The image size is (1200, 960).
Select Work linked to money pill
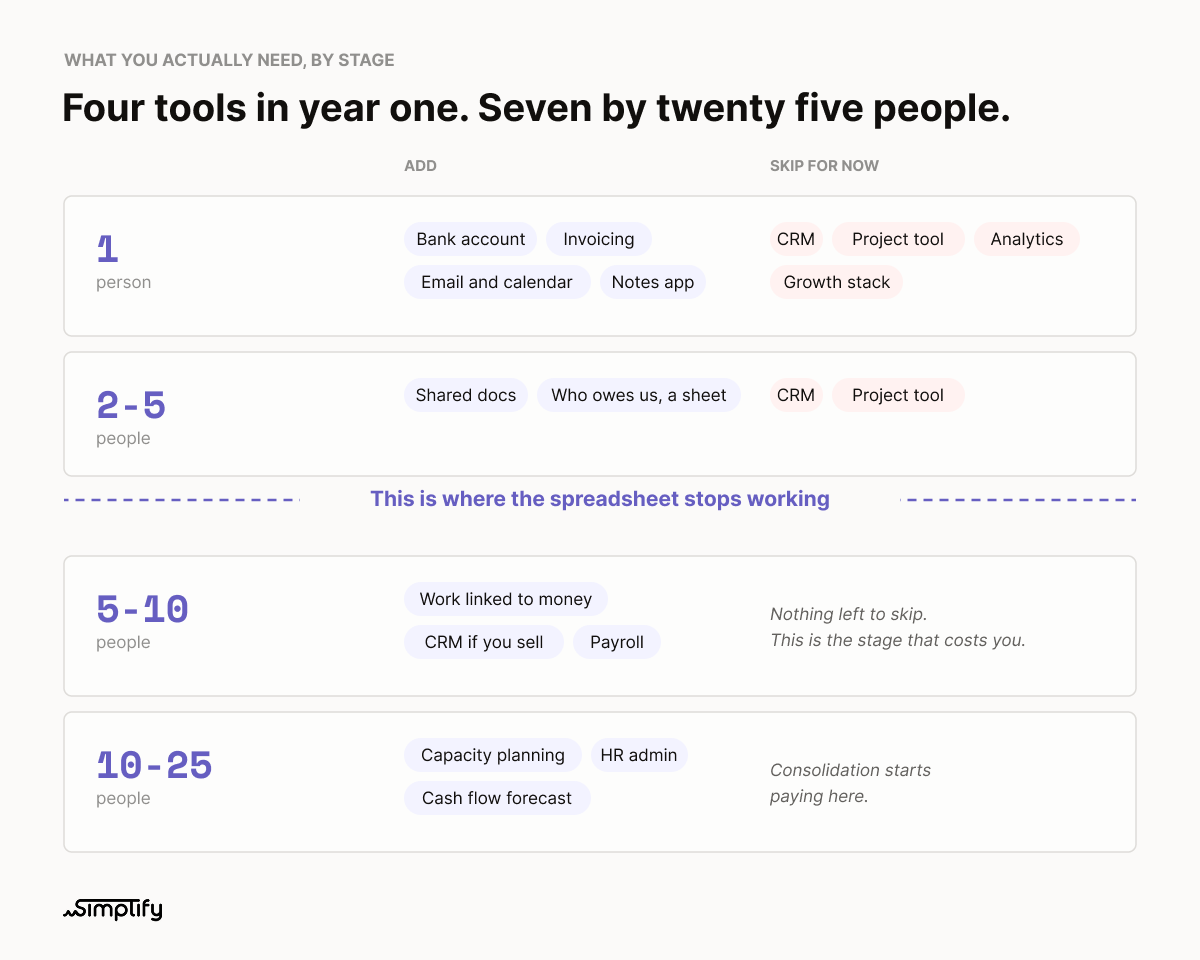(x=506, y=599)
